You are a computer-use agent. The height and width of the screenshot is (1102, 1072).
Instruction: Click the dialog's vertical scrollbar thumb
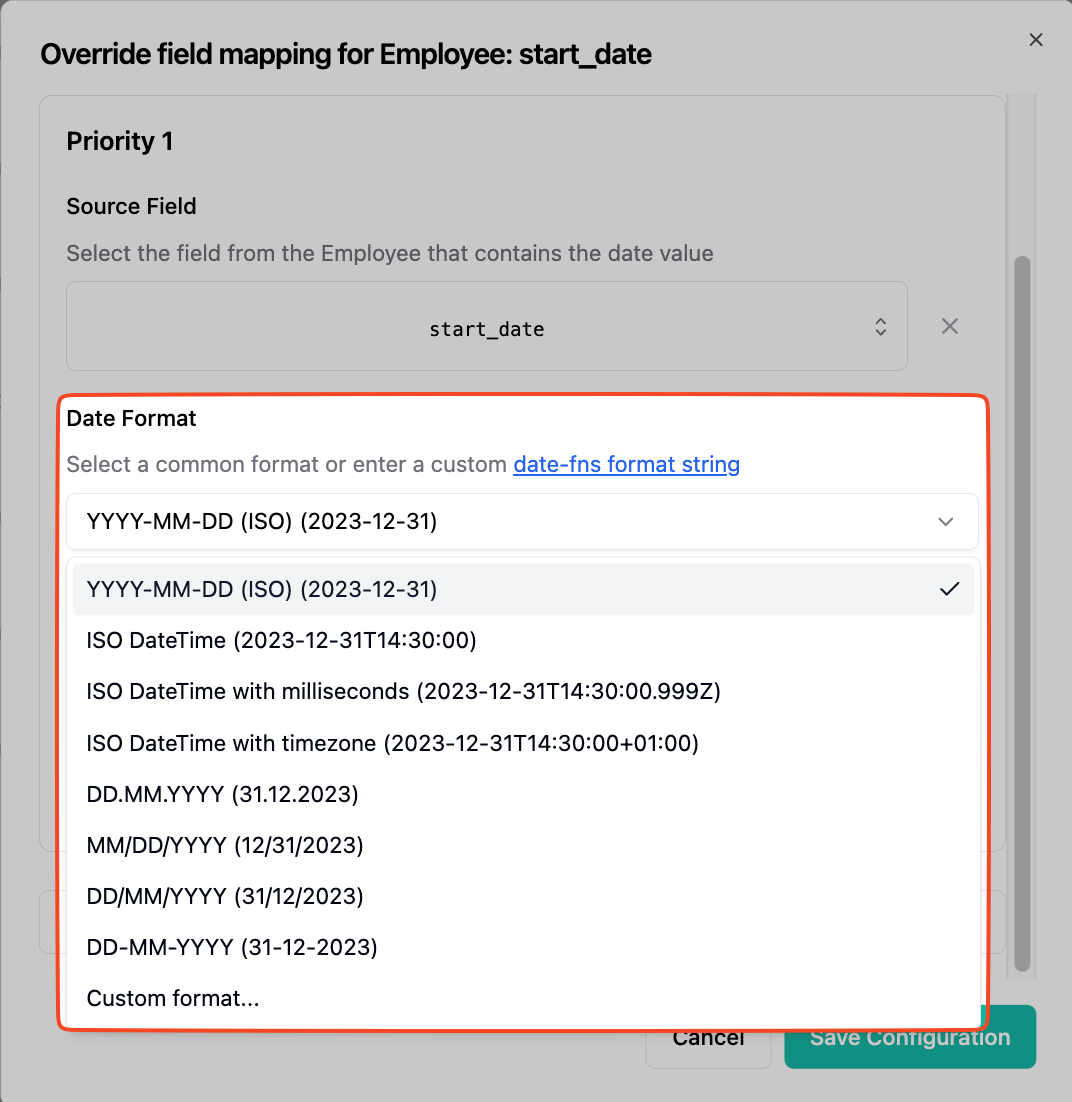tap(1022, 614)
